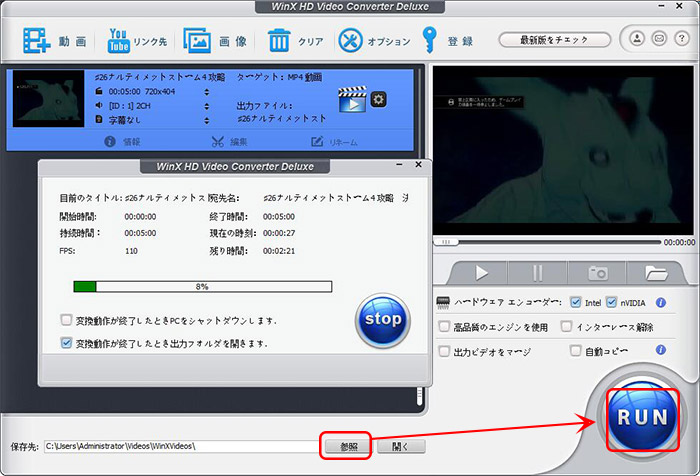
Task: Open the codec settings gear icon
Action: (x=379, y=99)
